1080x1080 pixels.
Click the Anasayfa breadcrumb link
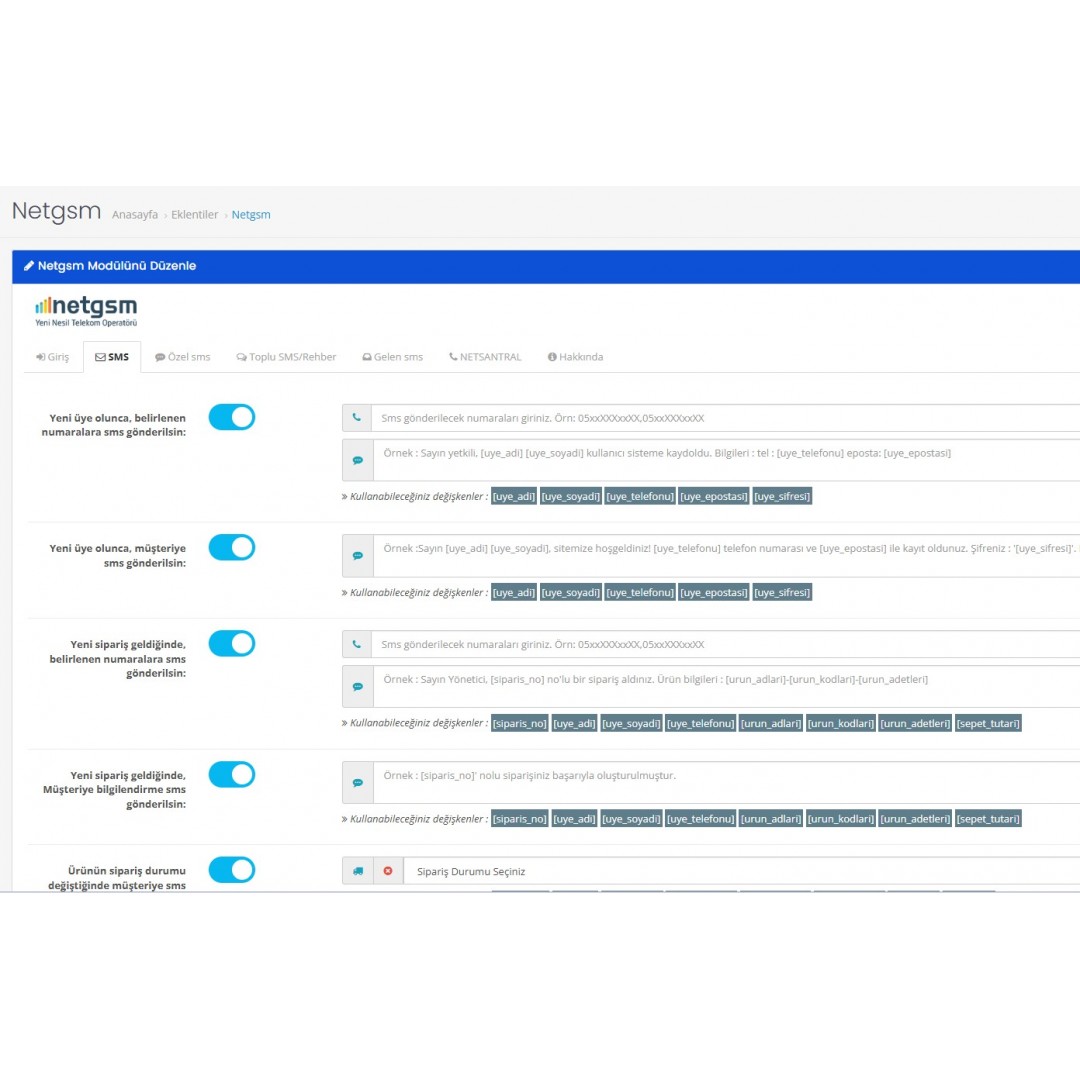tap(135, 214)
